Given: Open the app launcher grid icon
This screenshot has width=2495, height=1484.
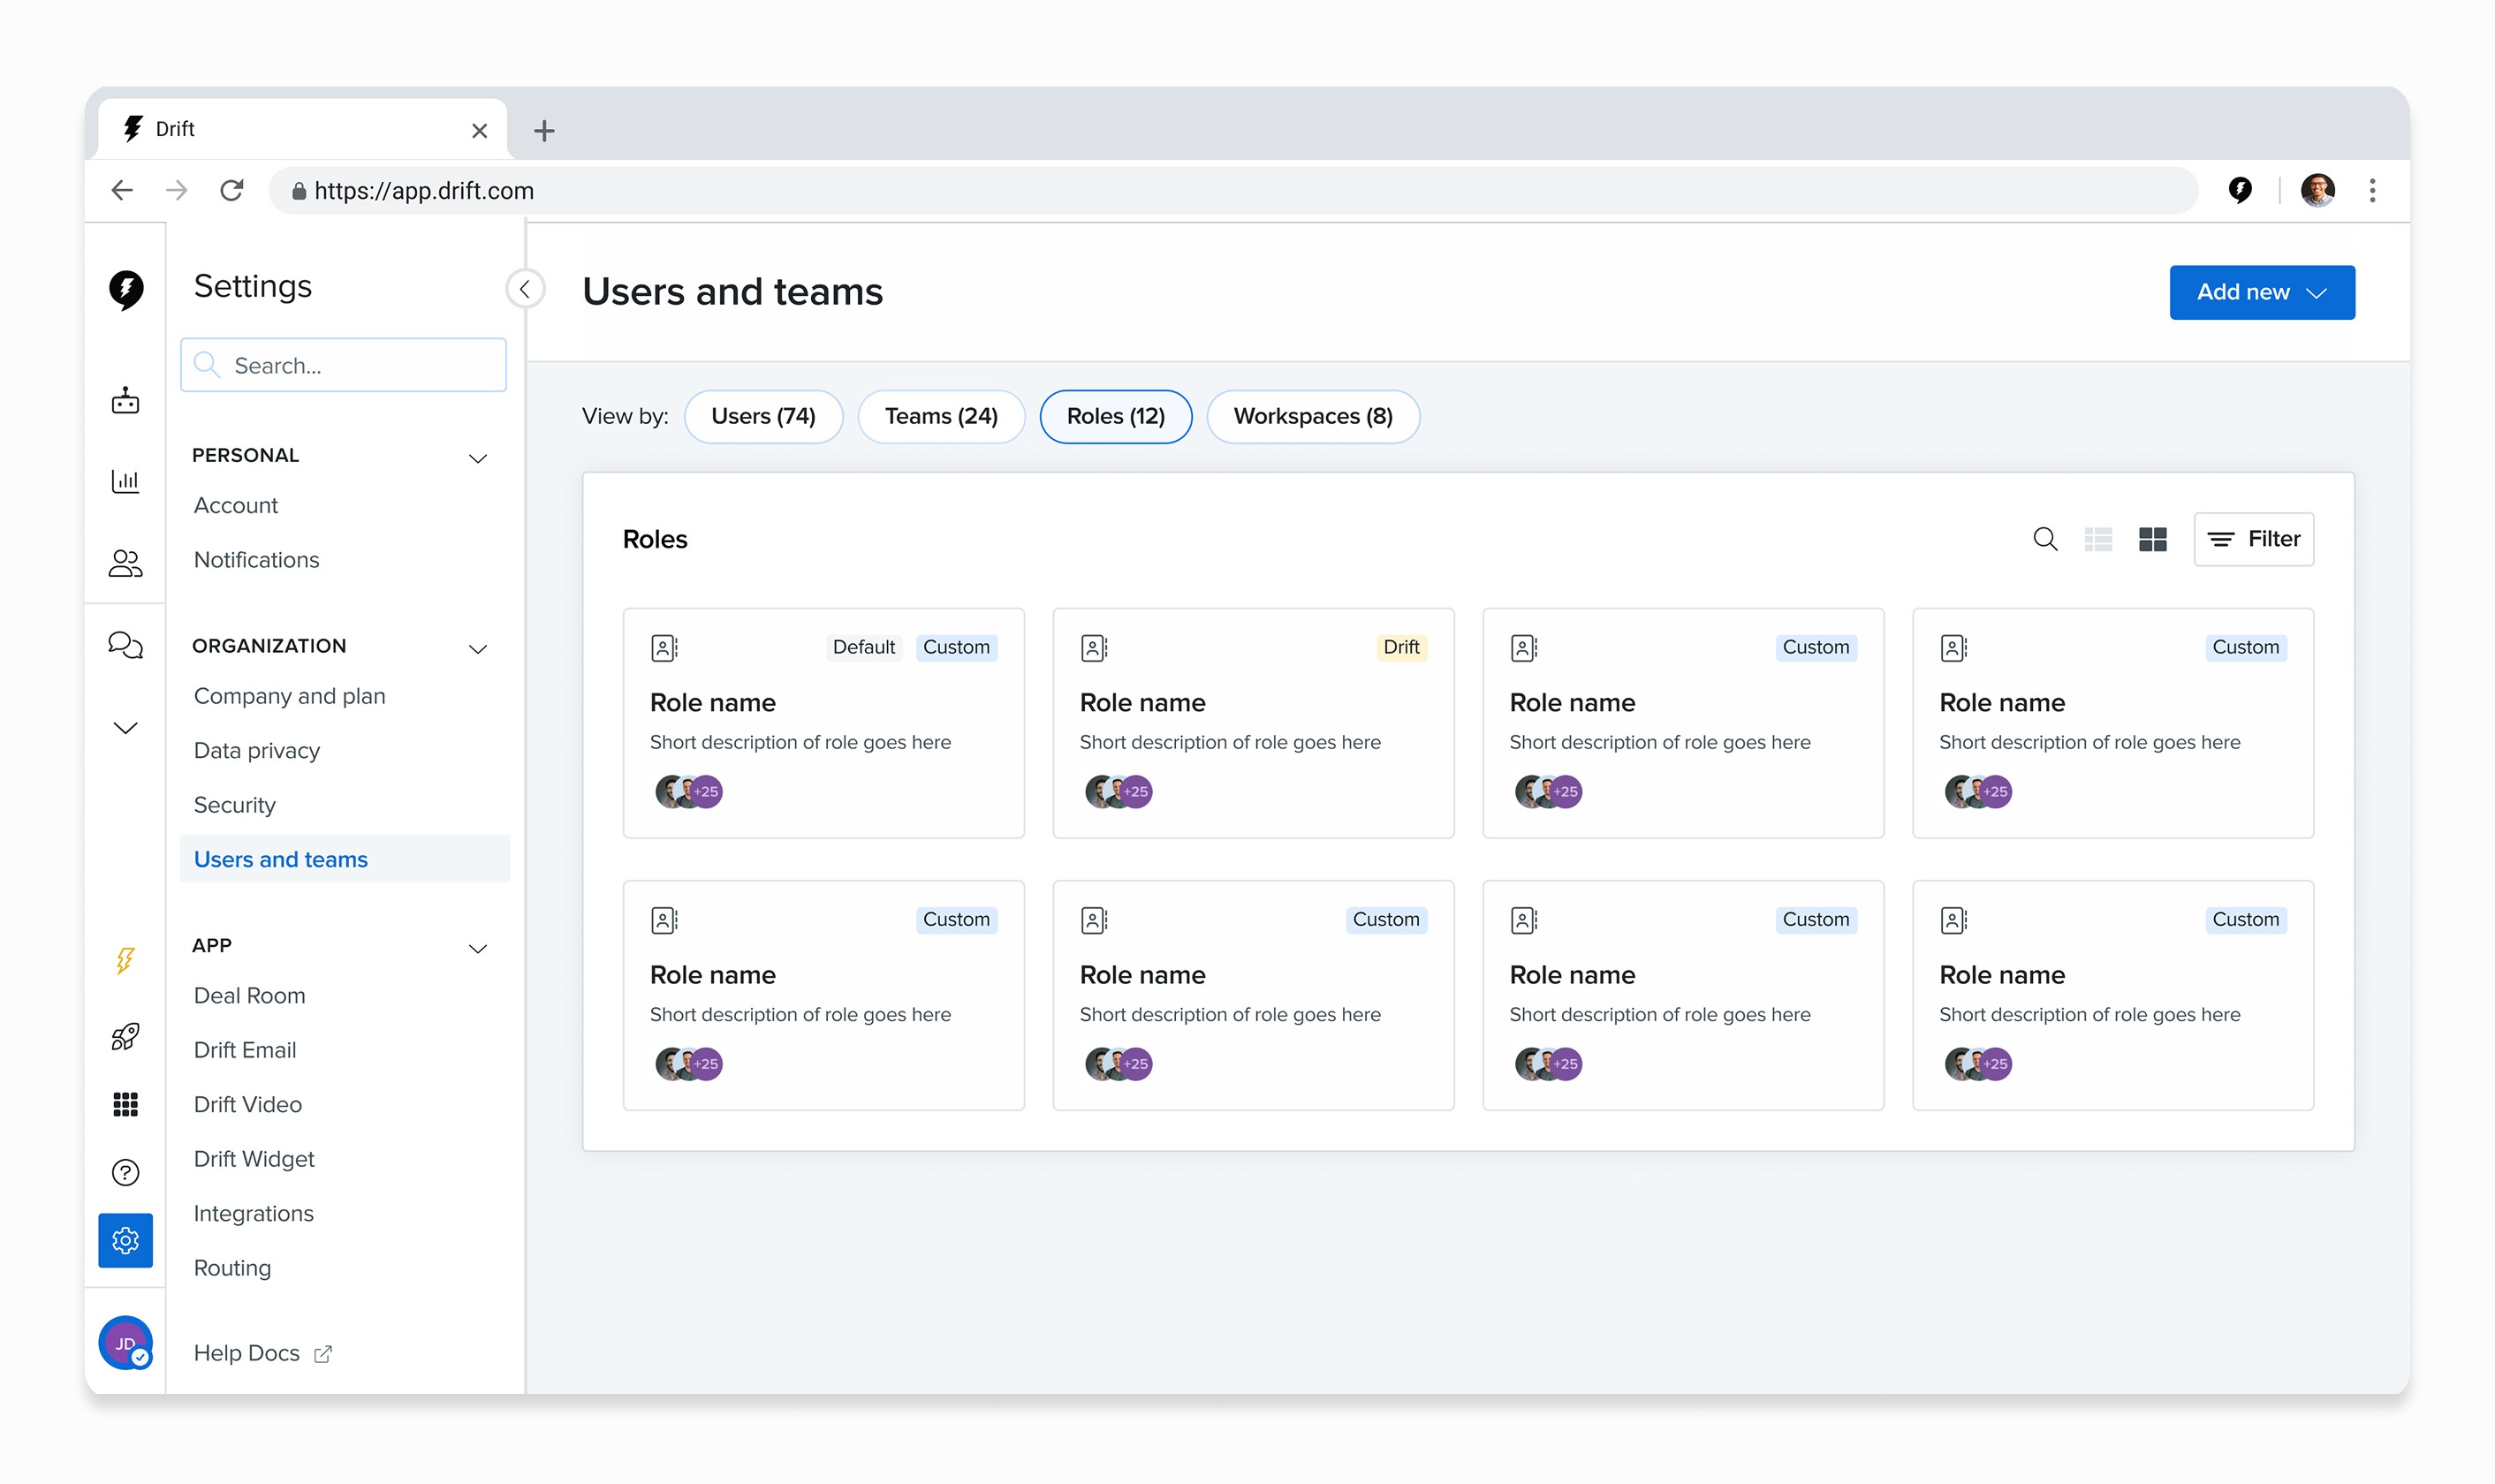Looking at the screenshot, I should 125,1103.
